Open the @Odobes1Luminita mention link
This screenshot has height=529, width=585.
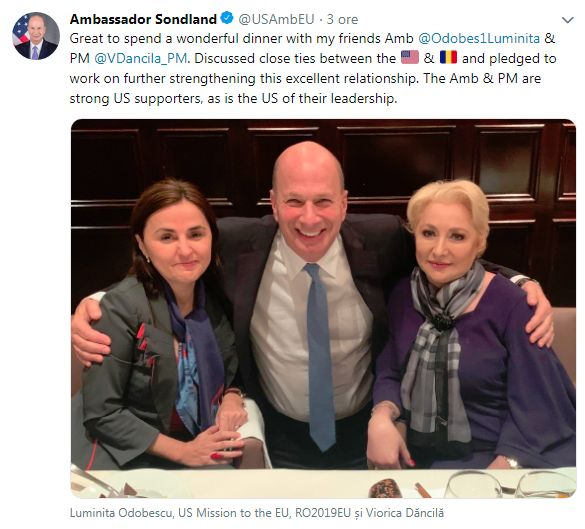tap(479, 38)
